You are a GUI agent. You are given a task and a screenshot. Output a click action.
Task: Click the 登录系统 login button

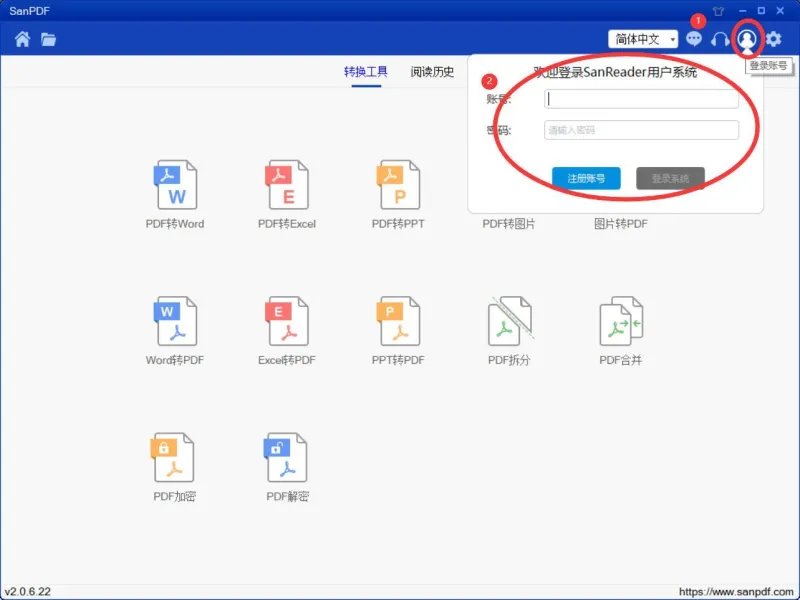point(670,179)
